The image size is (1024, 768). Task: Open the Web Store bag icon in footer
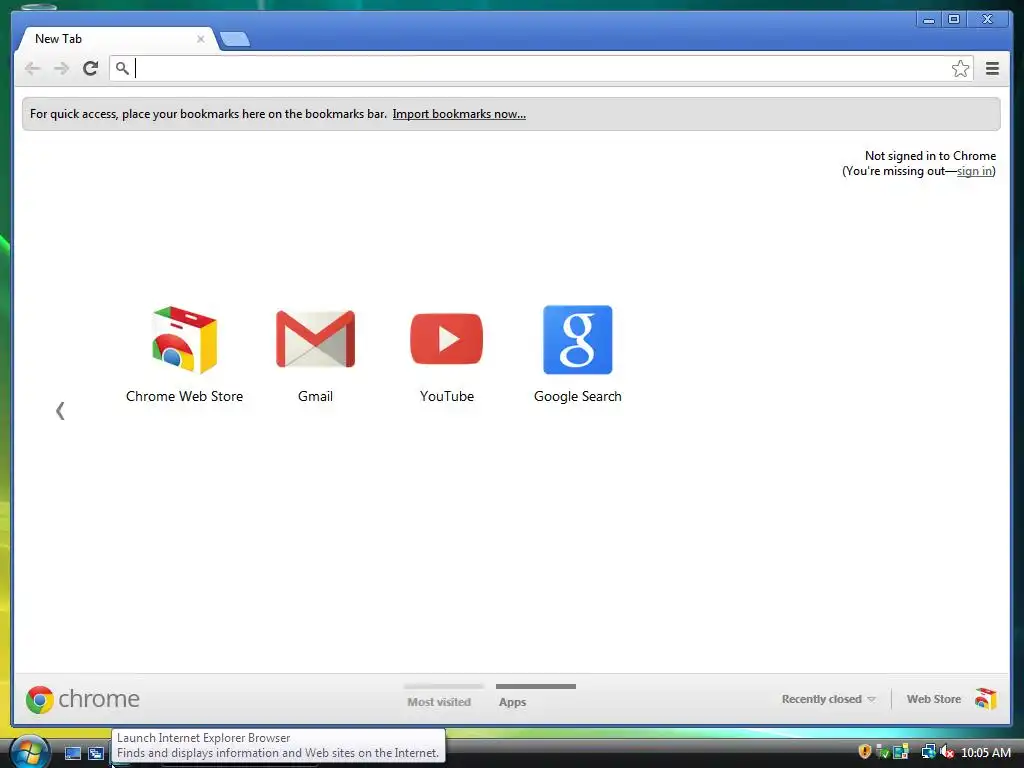click(986, 699)
